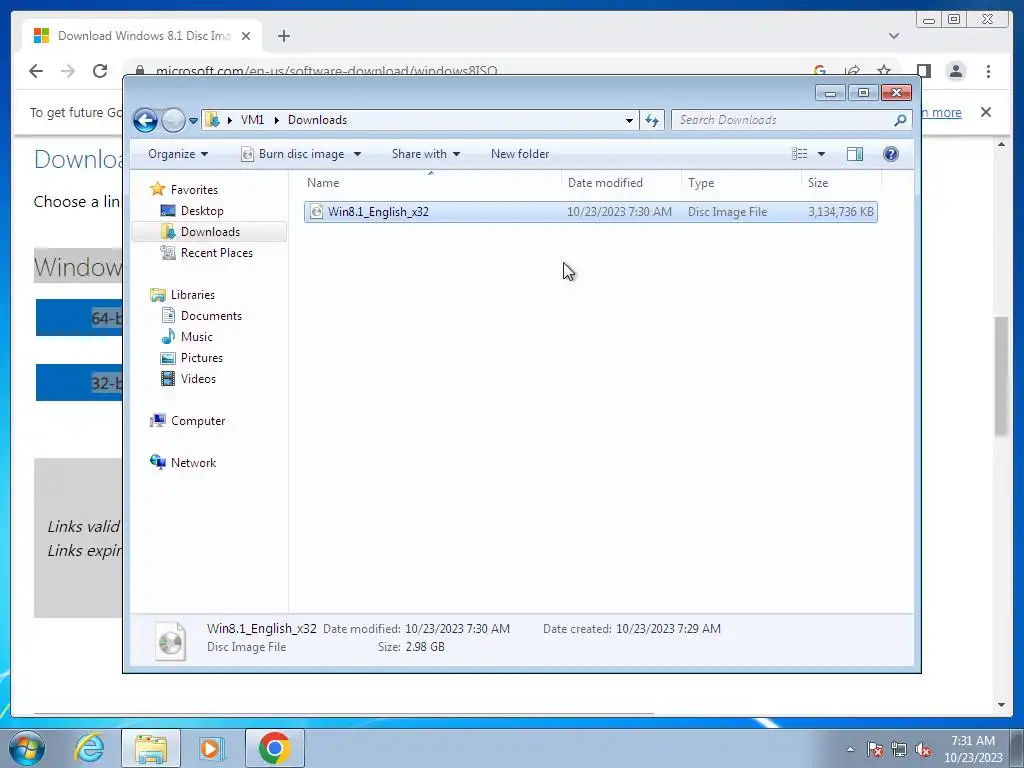The width and height of the screenshot is (1024, 768).
Task: Maximize the Explorer window
Action: coord(863,93)
